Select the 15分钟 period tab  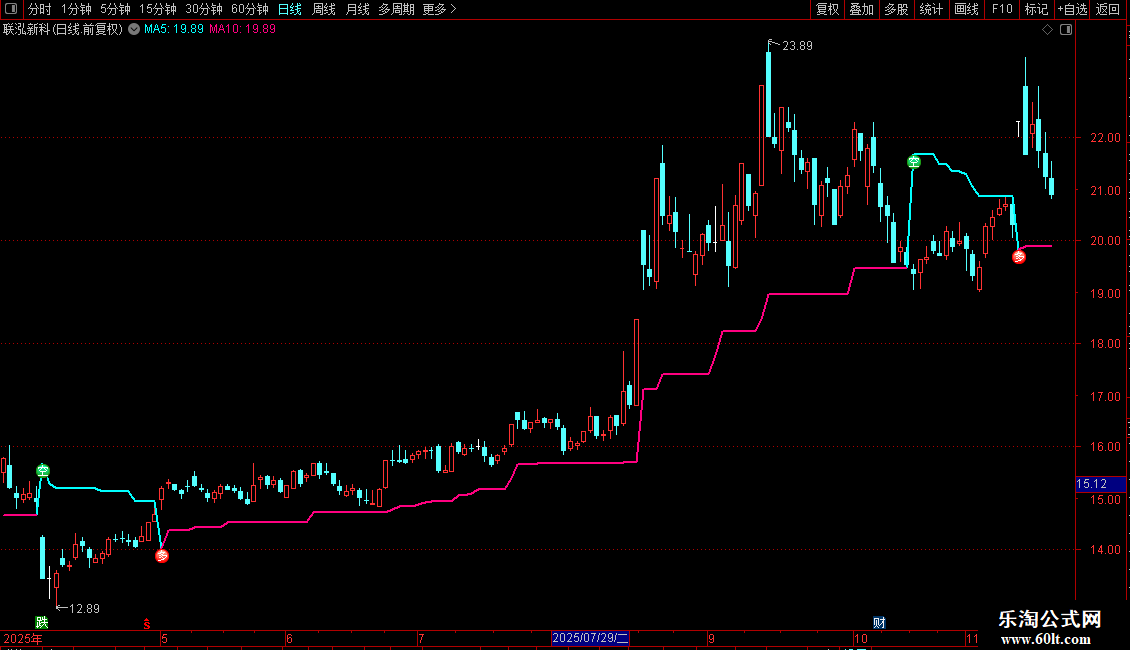coord(158,9)
